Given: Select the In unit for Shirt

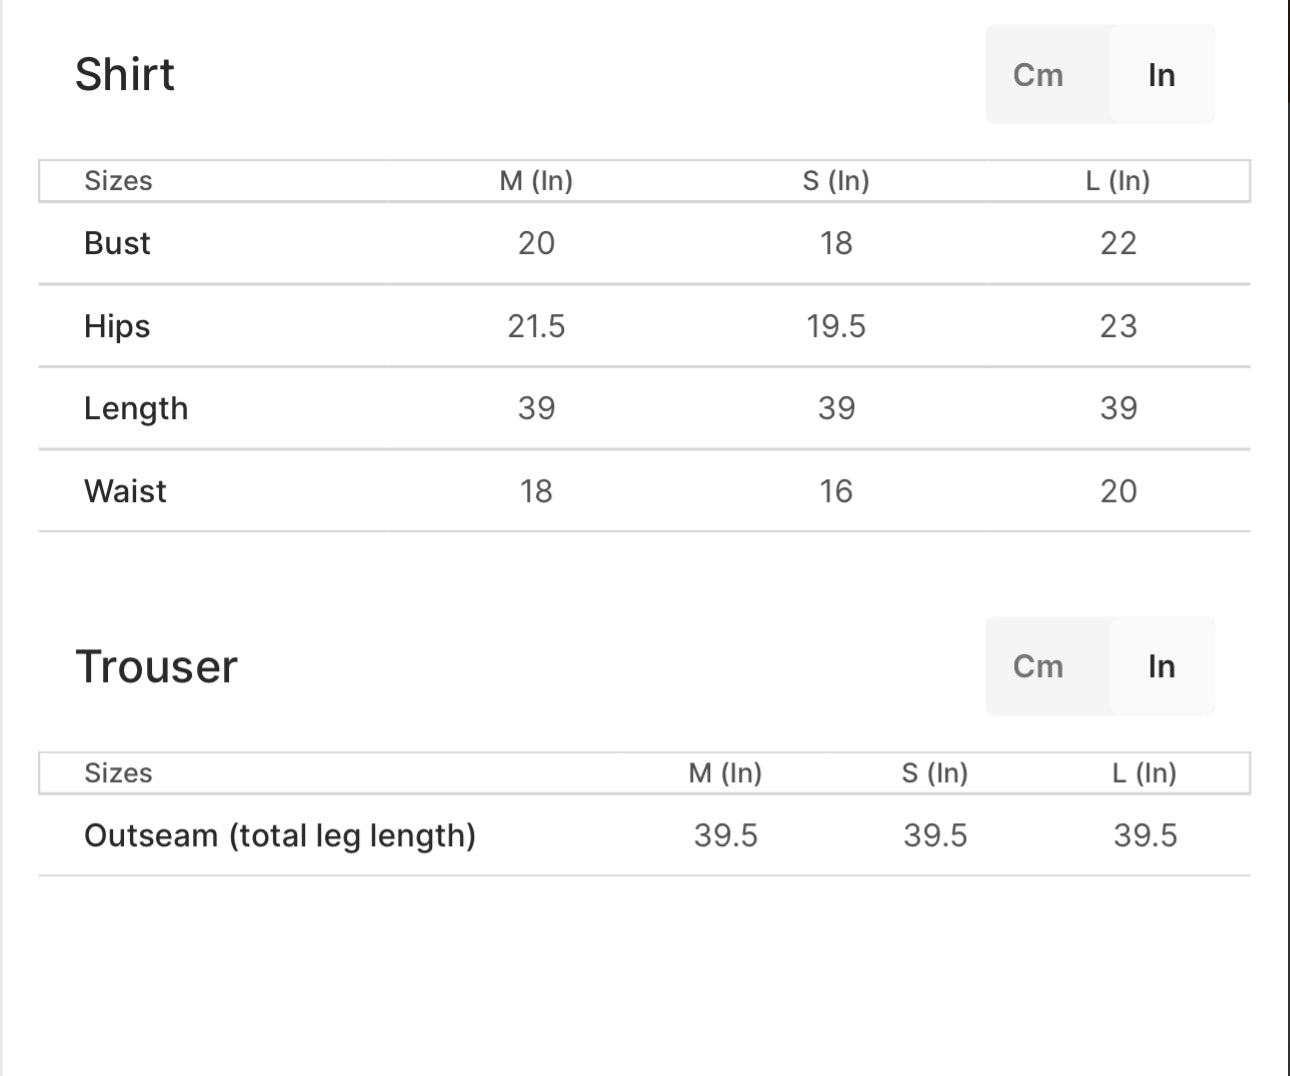Looking at the screenshot, I should tap(1161, 75).
